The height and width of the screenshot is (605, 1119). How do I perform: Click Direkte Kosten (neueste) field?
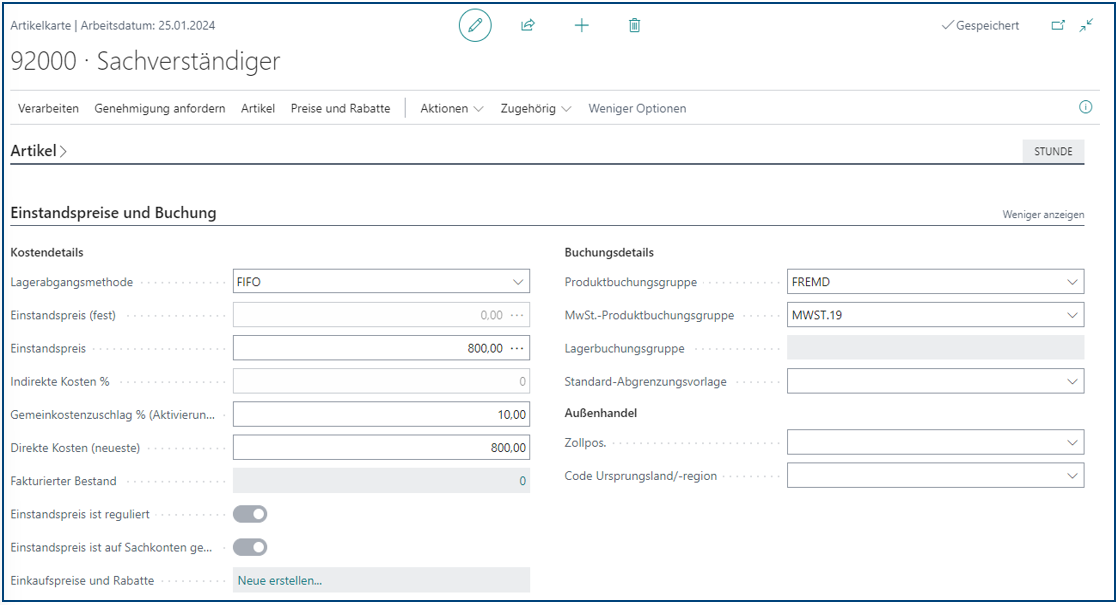(x=382, y=448)
